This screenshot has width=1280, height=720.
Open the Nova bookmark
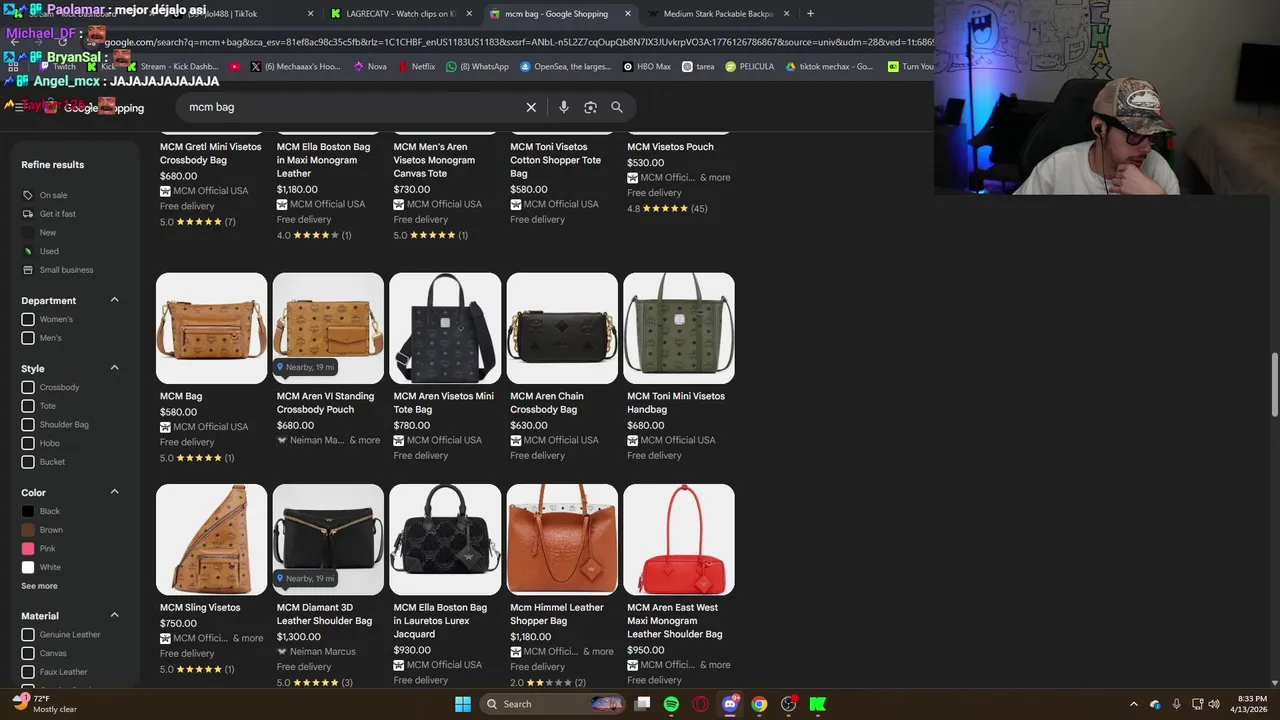369,67
